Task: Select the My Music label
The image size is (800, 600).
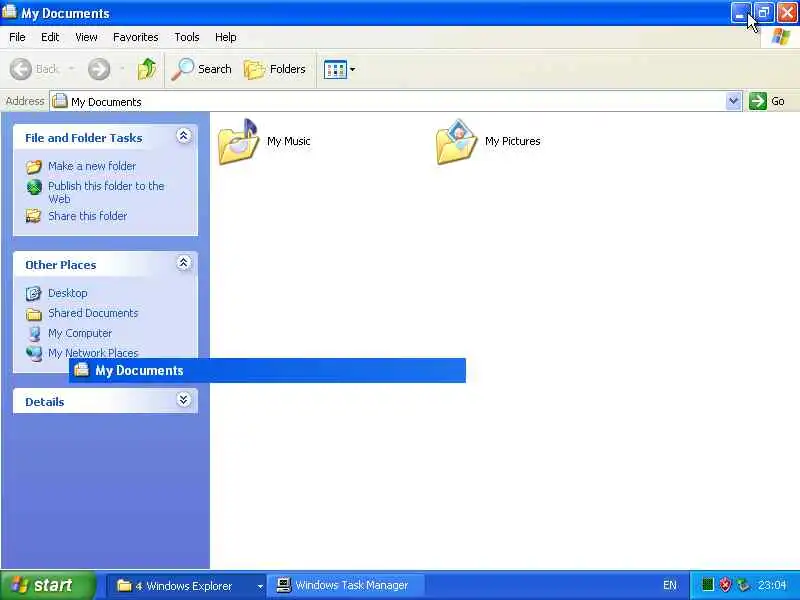Action: (289, 141)
